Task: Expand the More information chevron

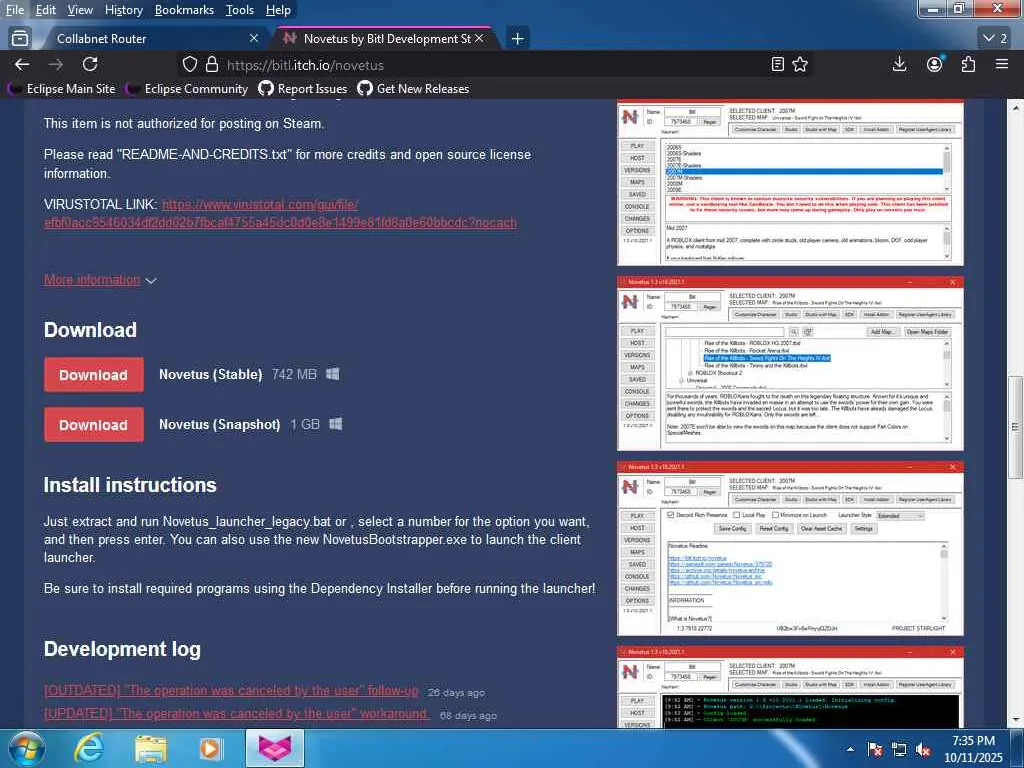Action: tap(152, 281)
